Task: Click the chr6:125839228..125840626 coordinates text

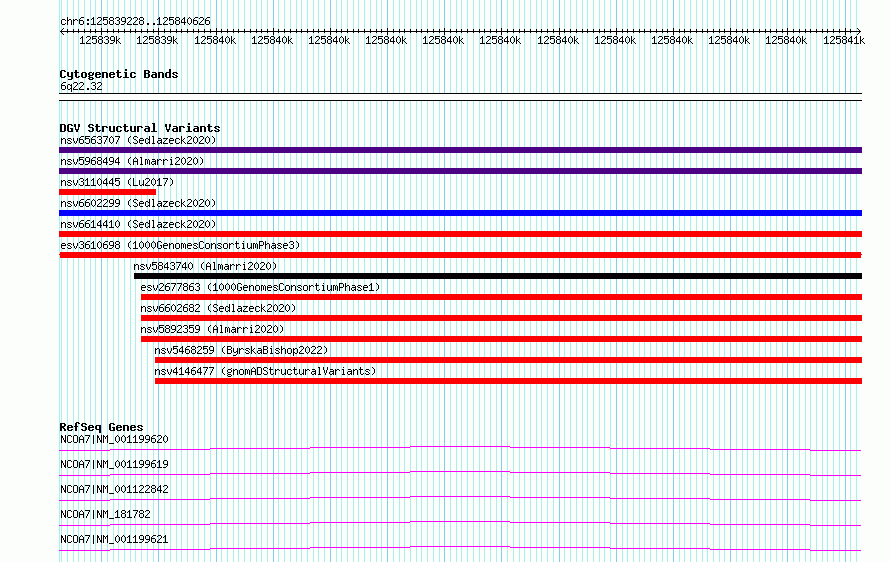Action: 135,22
